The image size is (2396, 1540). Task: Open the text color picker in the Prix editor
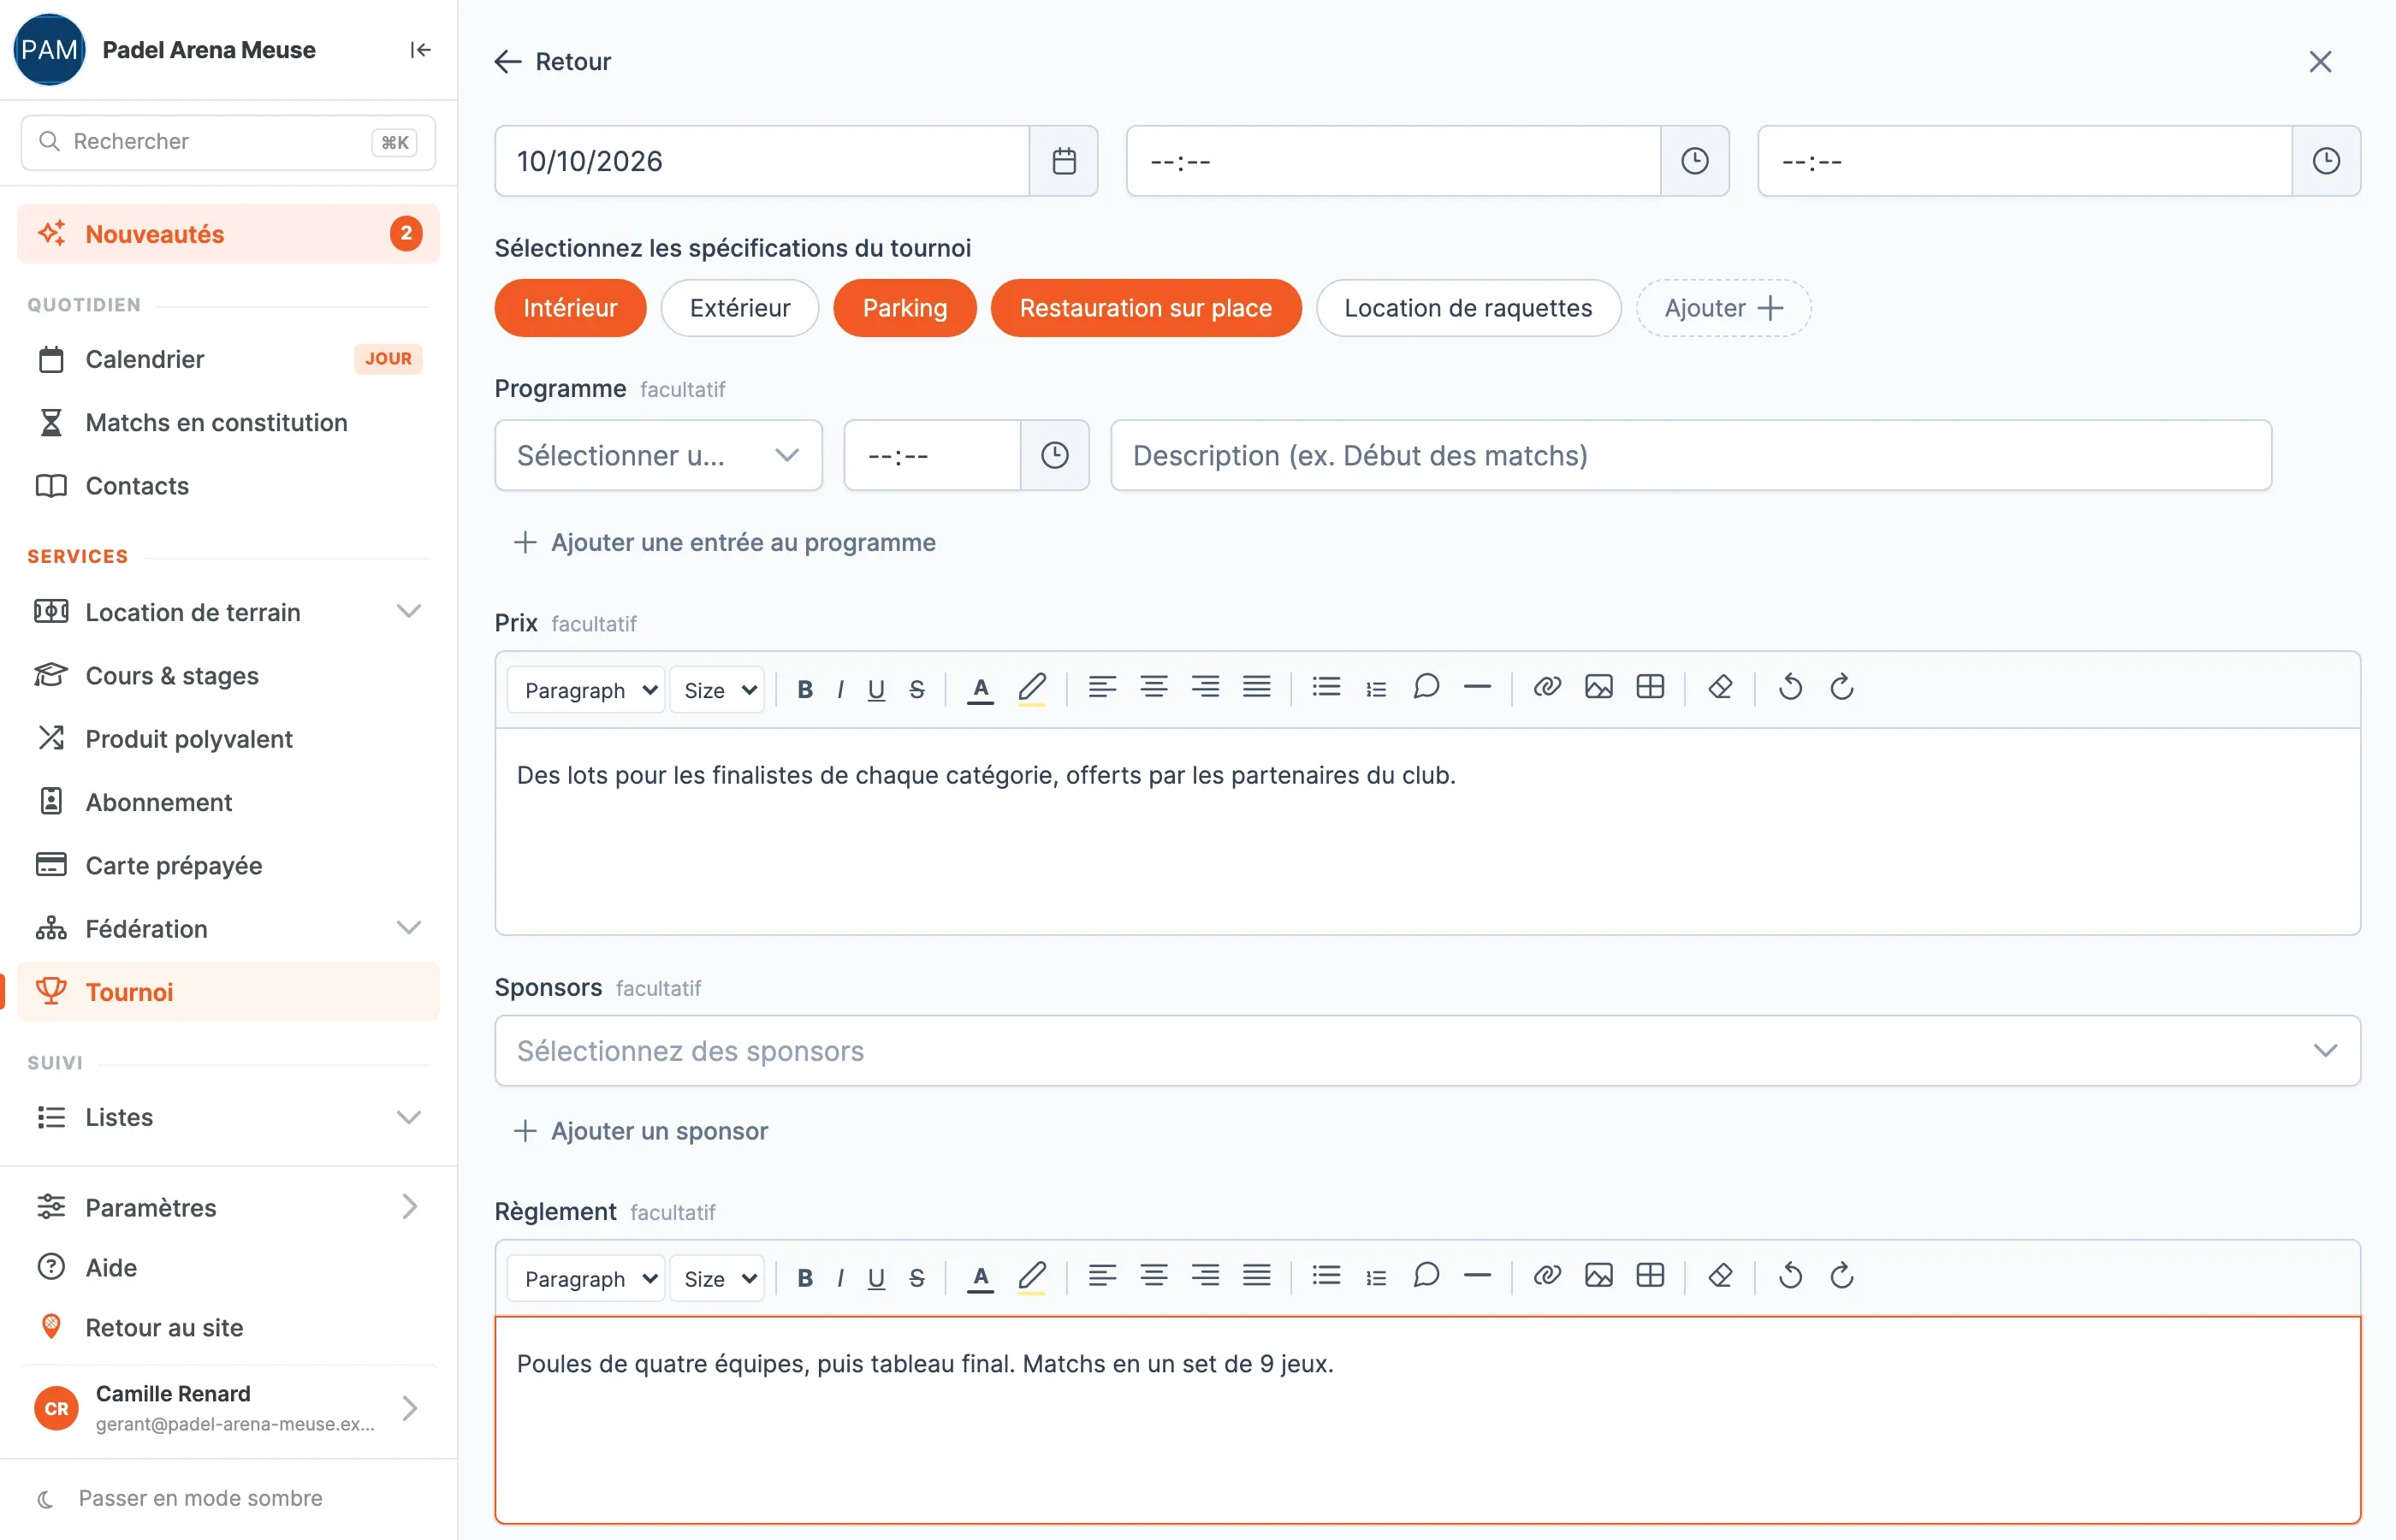(981, 689)
